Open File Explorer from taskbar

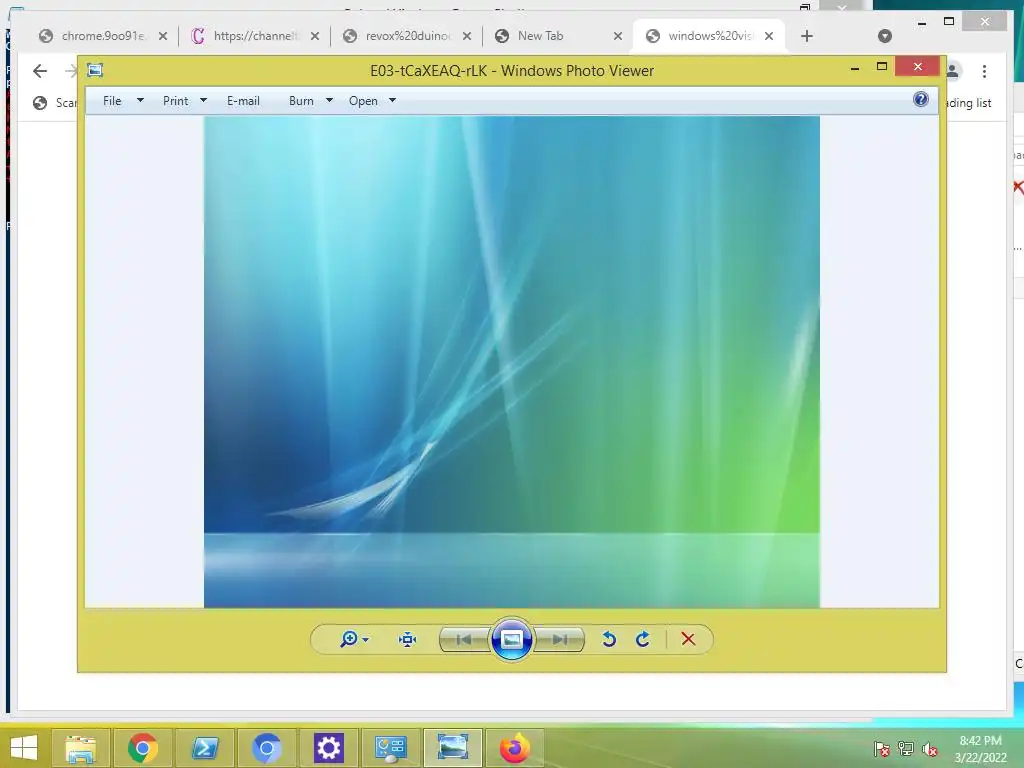tap(81, 748)
